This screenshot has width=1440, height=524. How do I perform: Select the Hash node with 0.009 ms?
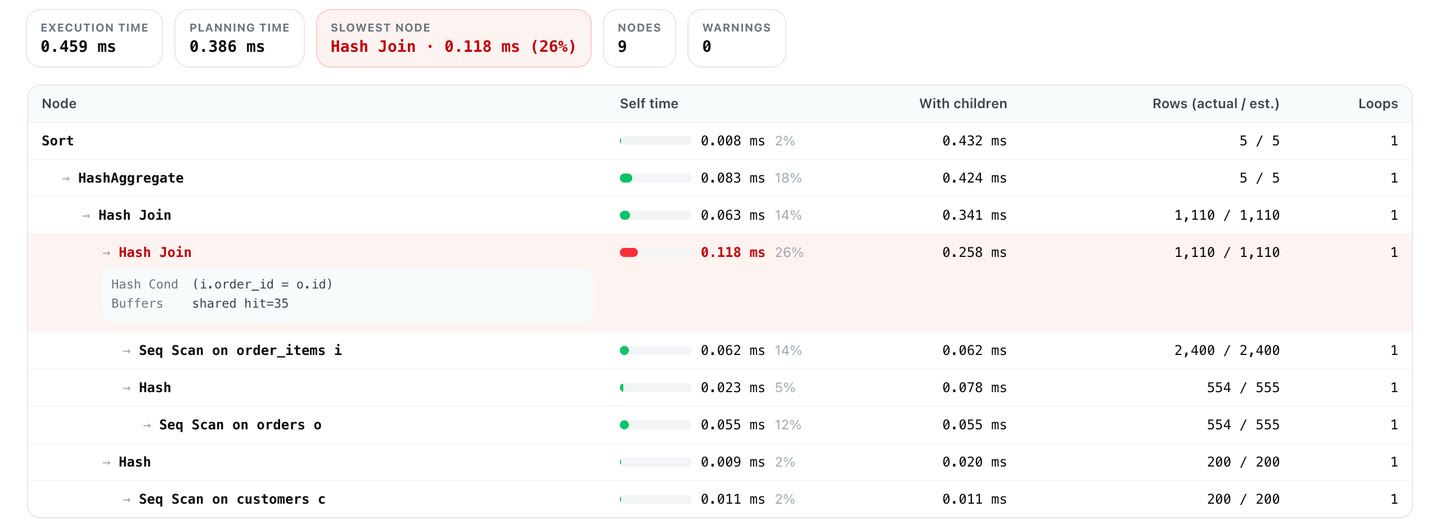point(720,461)
